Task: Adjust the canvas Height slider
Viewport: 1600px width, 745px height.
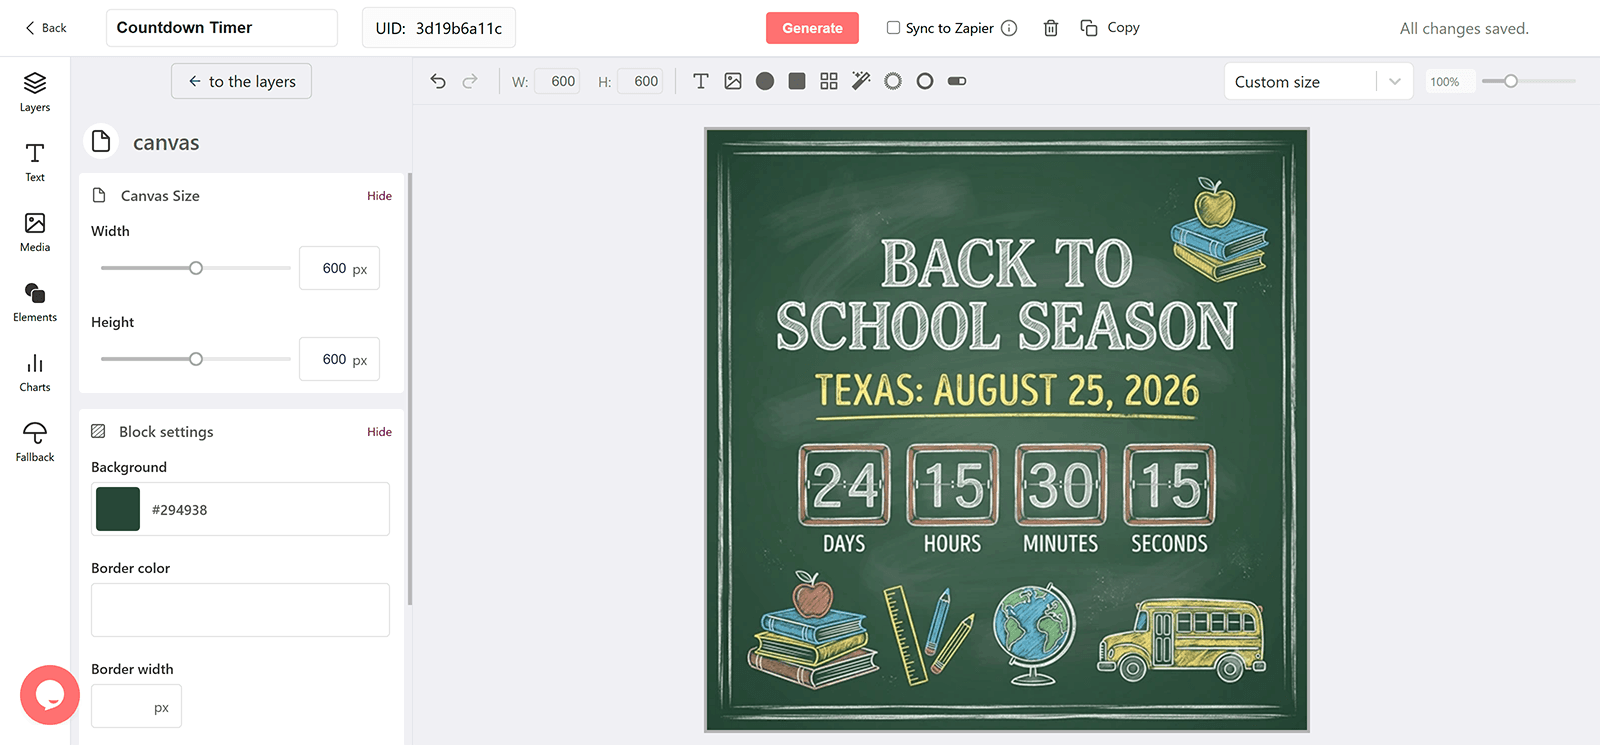Action: coord(196,359)
